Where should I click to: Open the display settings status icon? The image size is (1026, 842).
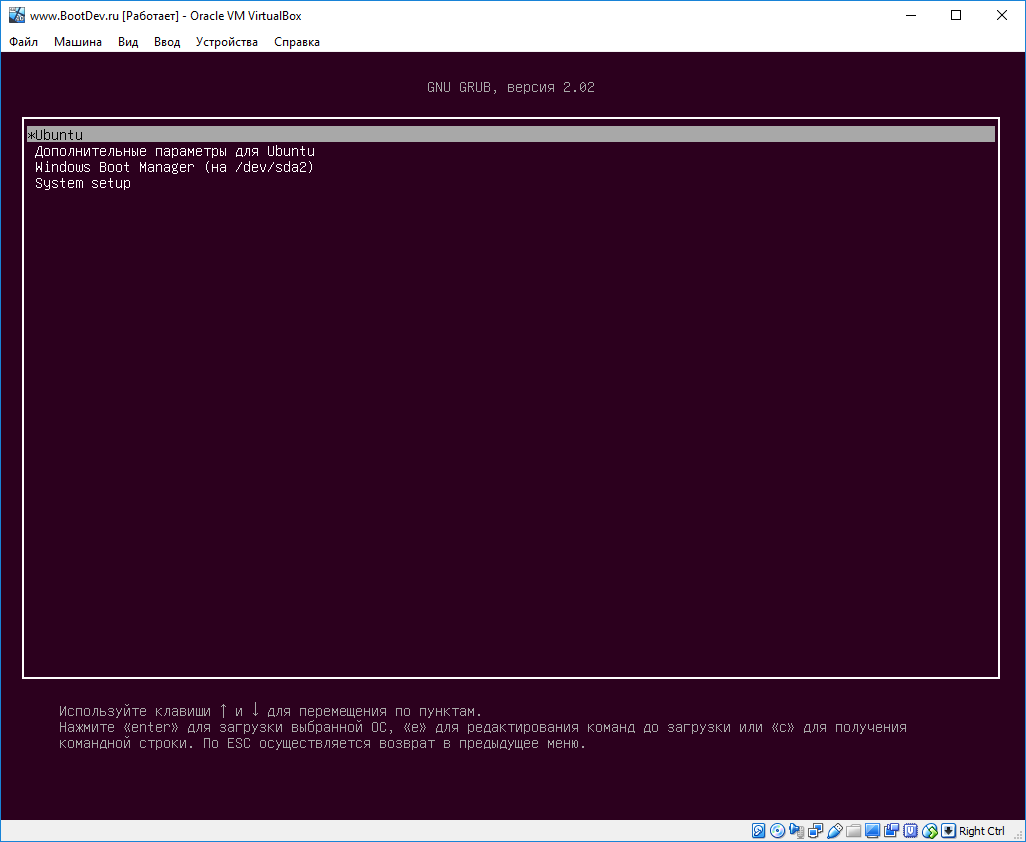[x=872, y=831]
